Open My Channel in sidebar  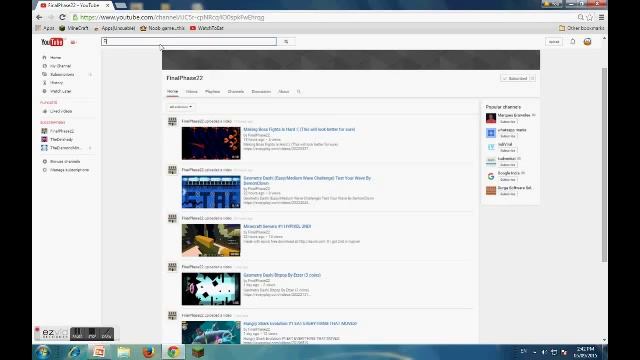click(60, 66)
